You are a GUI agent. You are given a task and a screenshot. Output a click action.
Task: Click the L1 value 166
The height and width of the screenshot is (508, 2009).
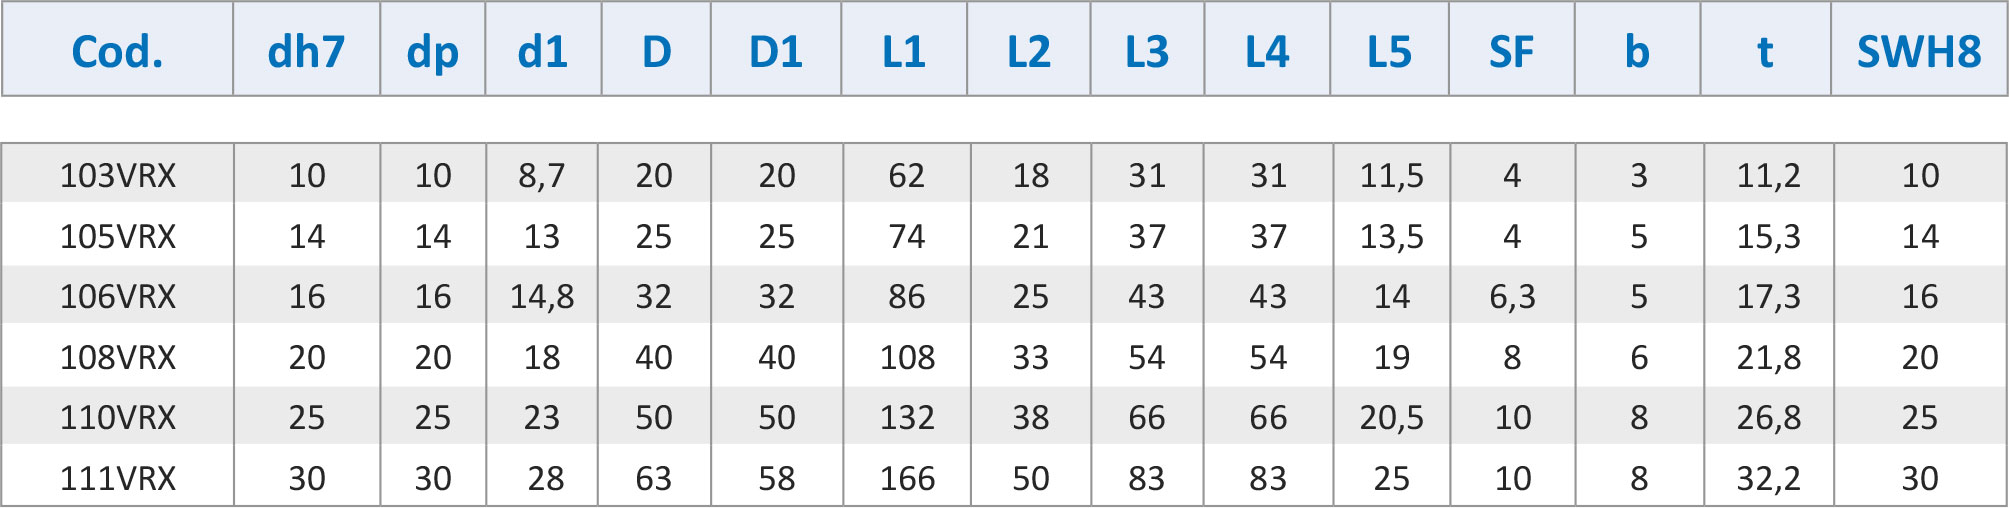pyautogui.click(x=907, y=478)
